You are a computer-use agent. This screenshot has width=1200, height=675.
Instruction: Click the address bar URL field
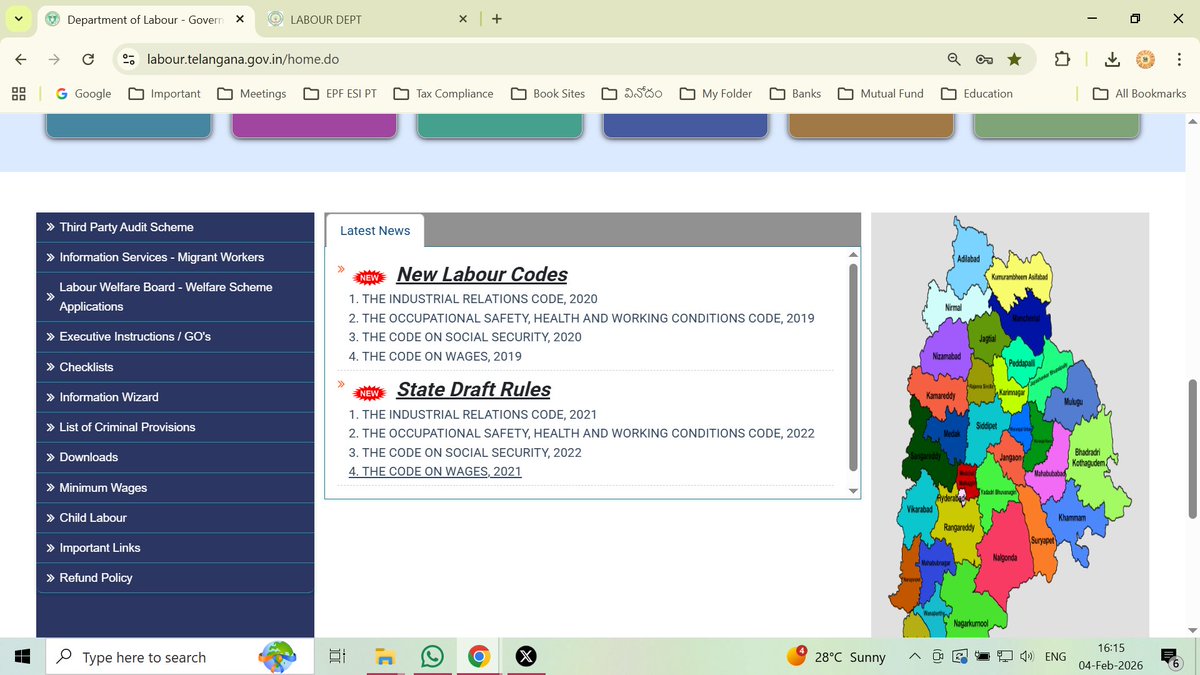540,59
